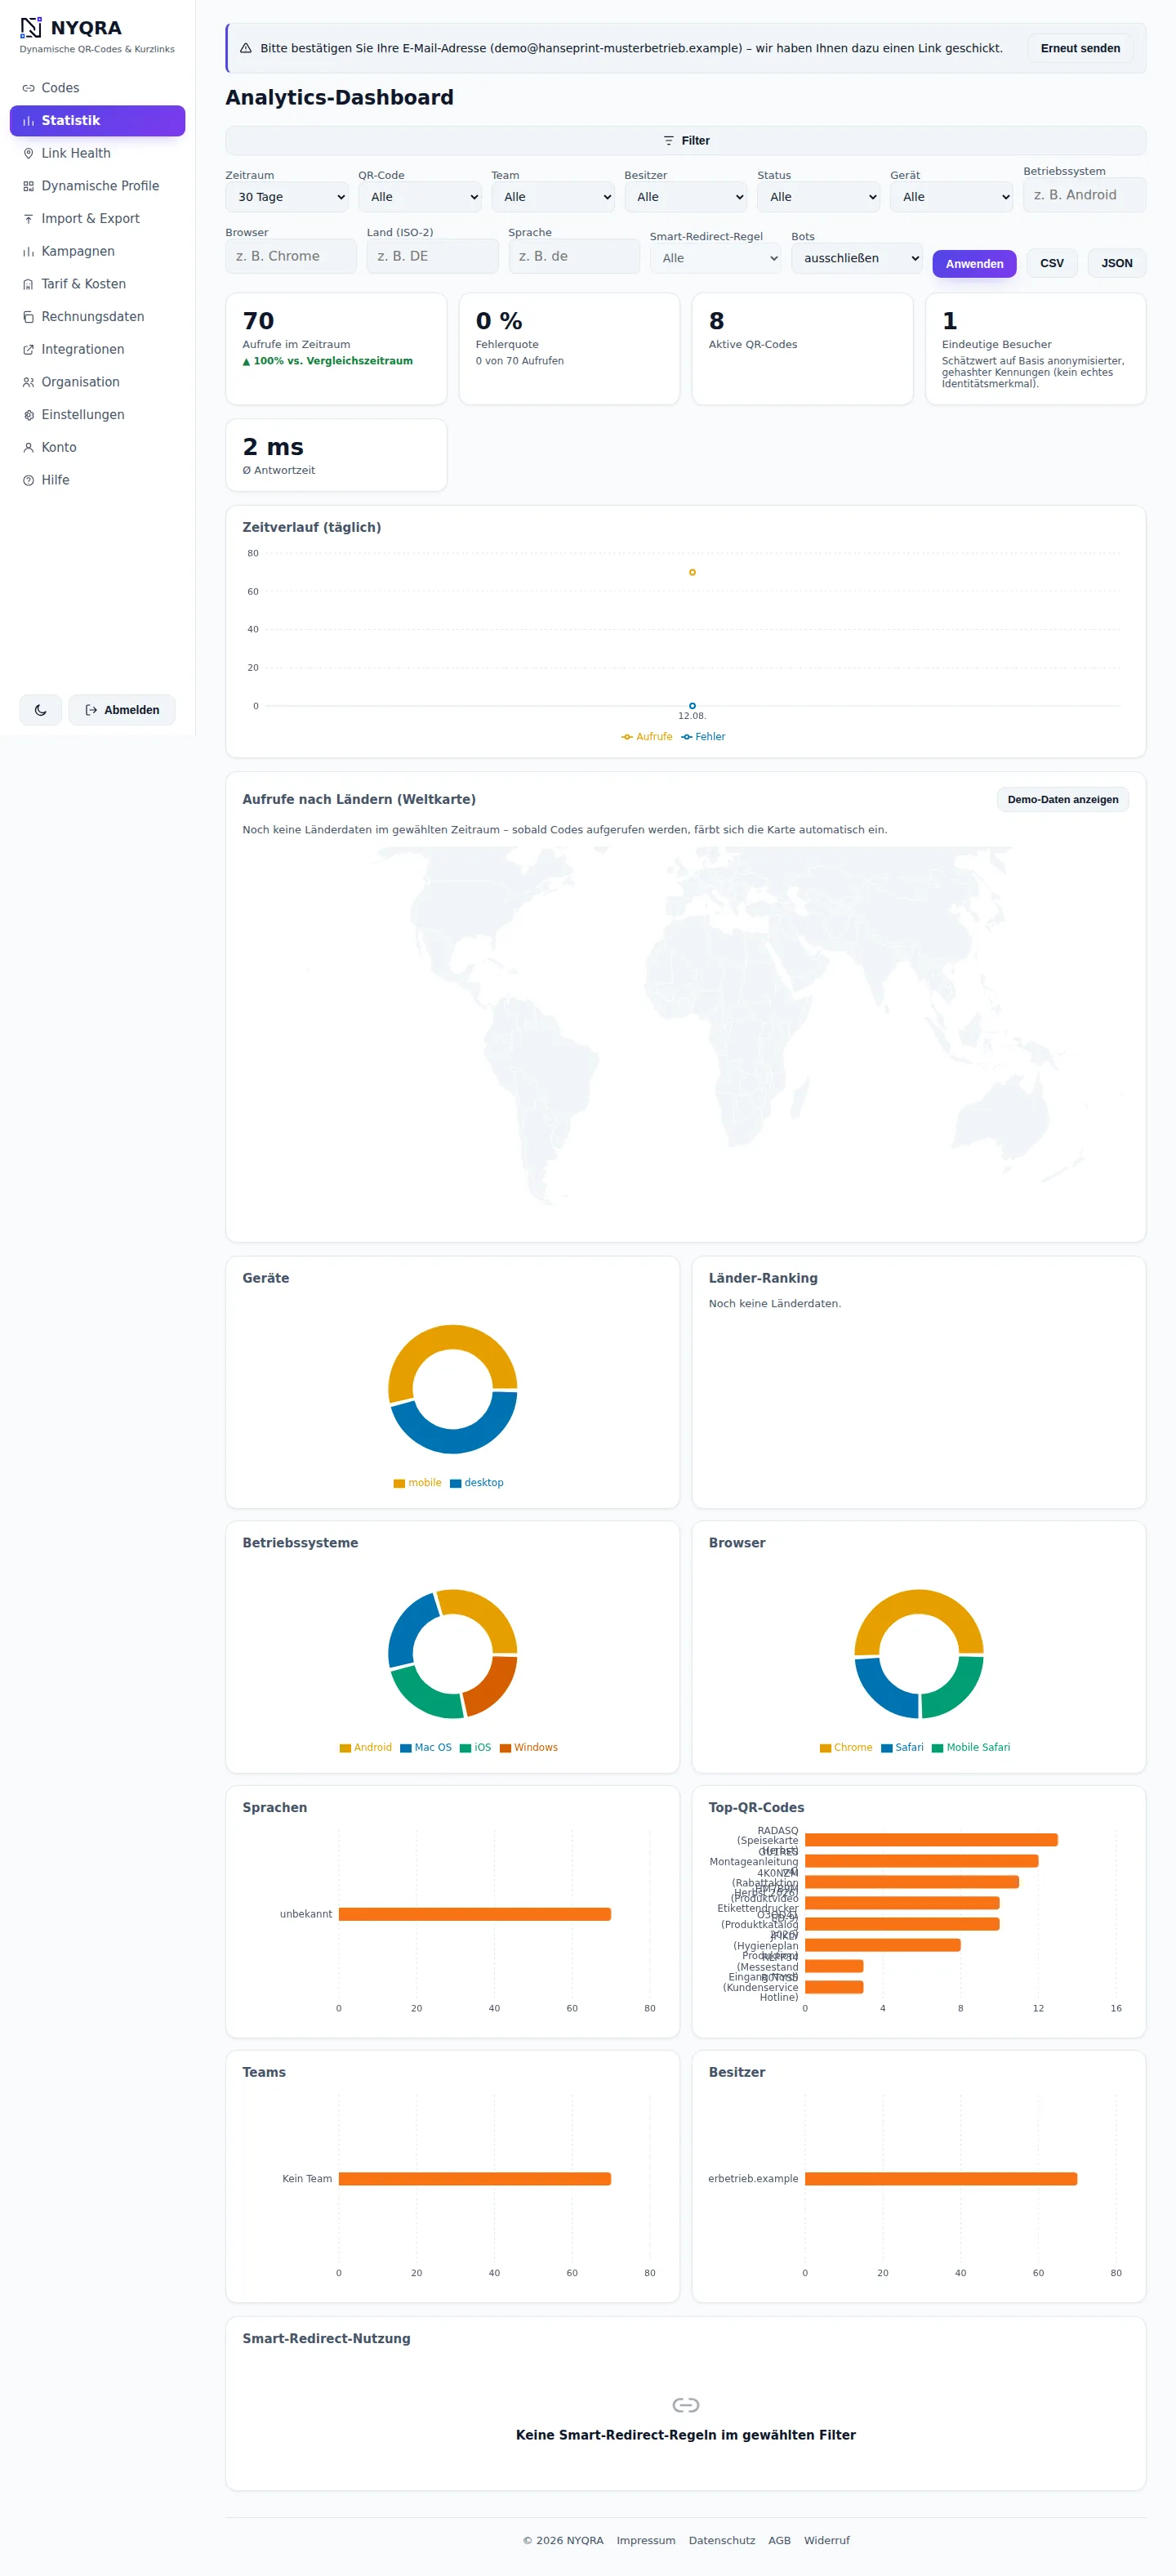This screenshot has height=2576, width=1176.
Task: Log out with Abmelden button
Action: [122, 710]
